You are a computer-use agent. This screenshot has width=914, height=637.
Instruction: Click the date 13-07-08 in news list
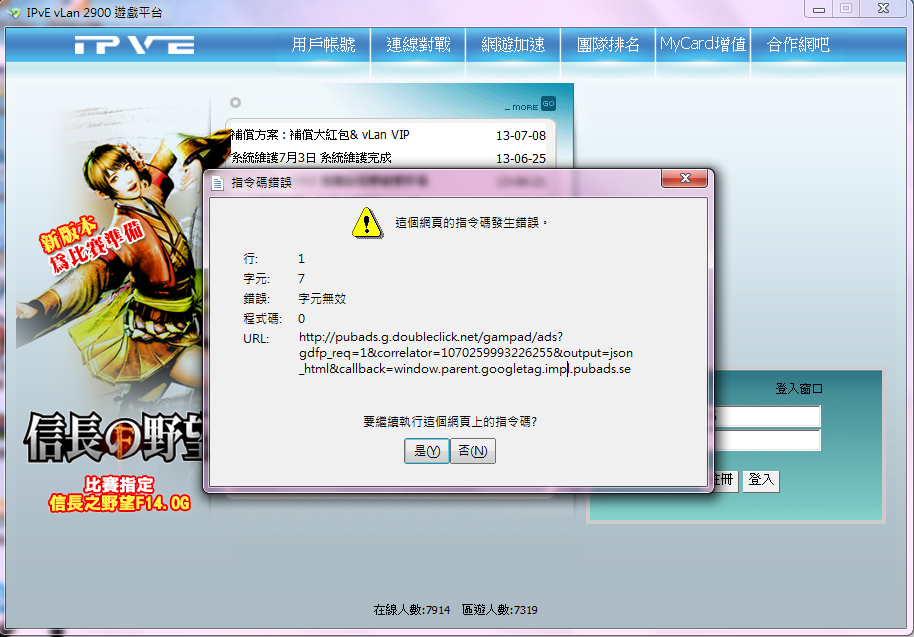click(521, 135)
